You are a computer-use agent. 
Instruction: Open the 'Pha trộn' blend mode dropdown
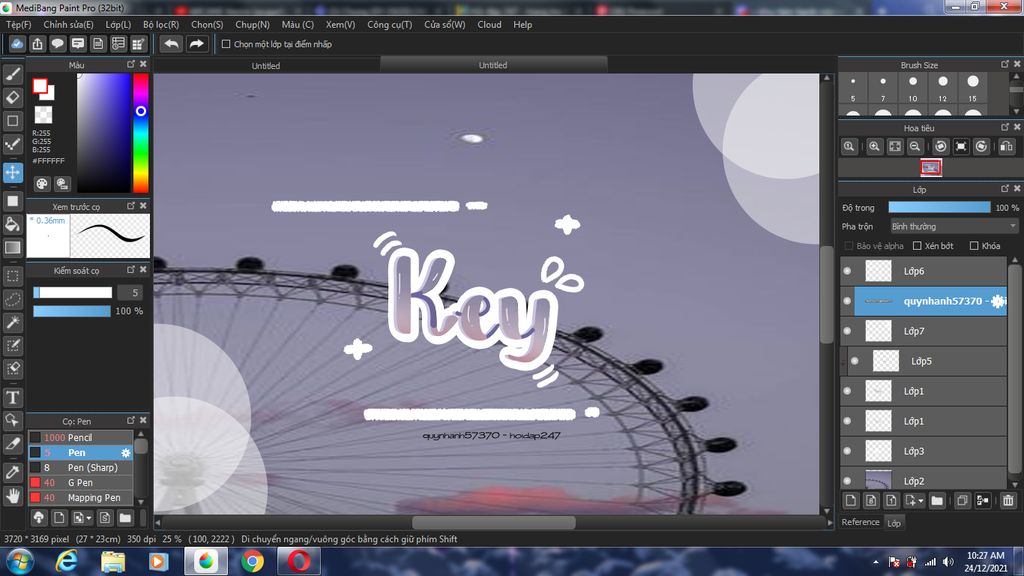(x=954, y=227)
